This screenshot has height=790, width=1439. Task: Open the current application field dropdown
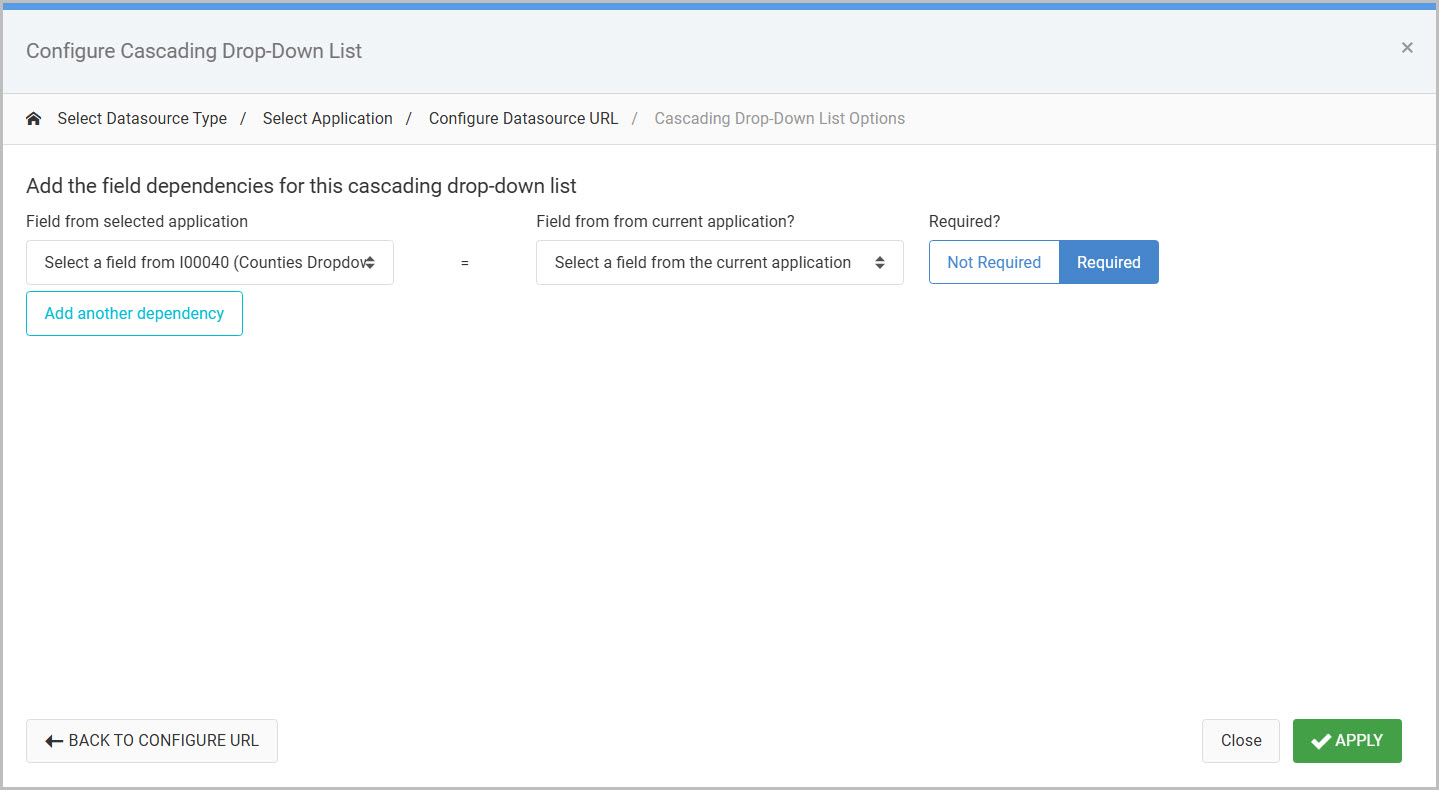pyautogui.click(x=720, y=262)
